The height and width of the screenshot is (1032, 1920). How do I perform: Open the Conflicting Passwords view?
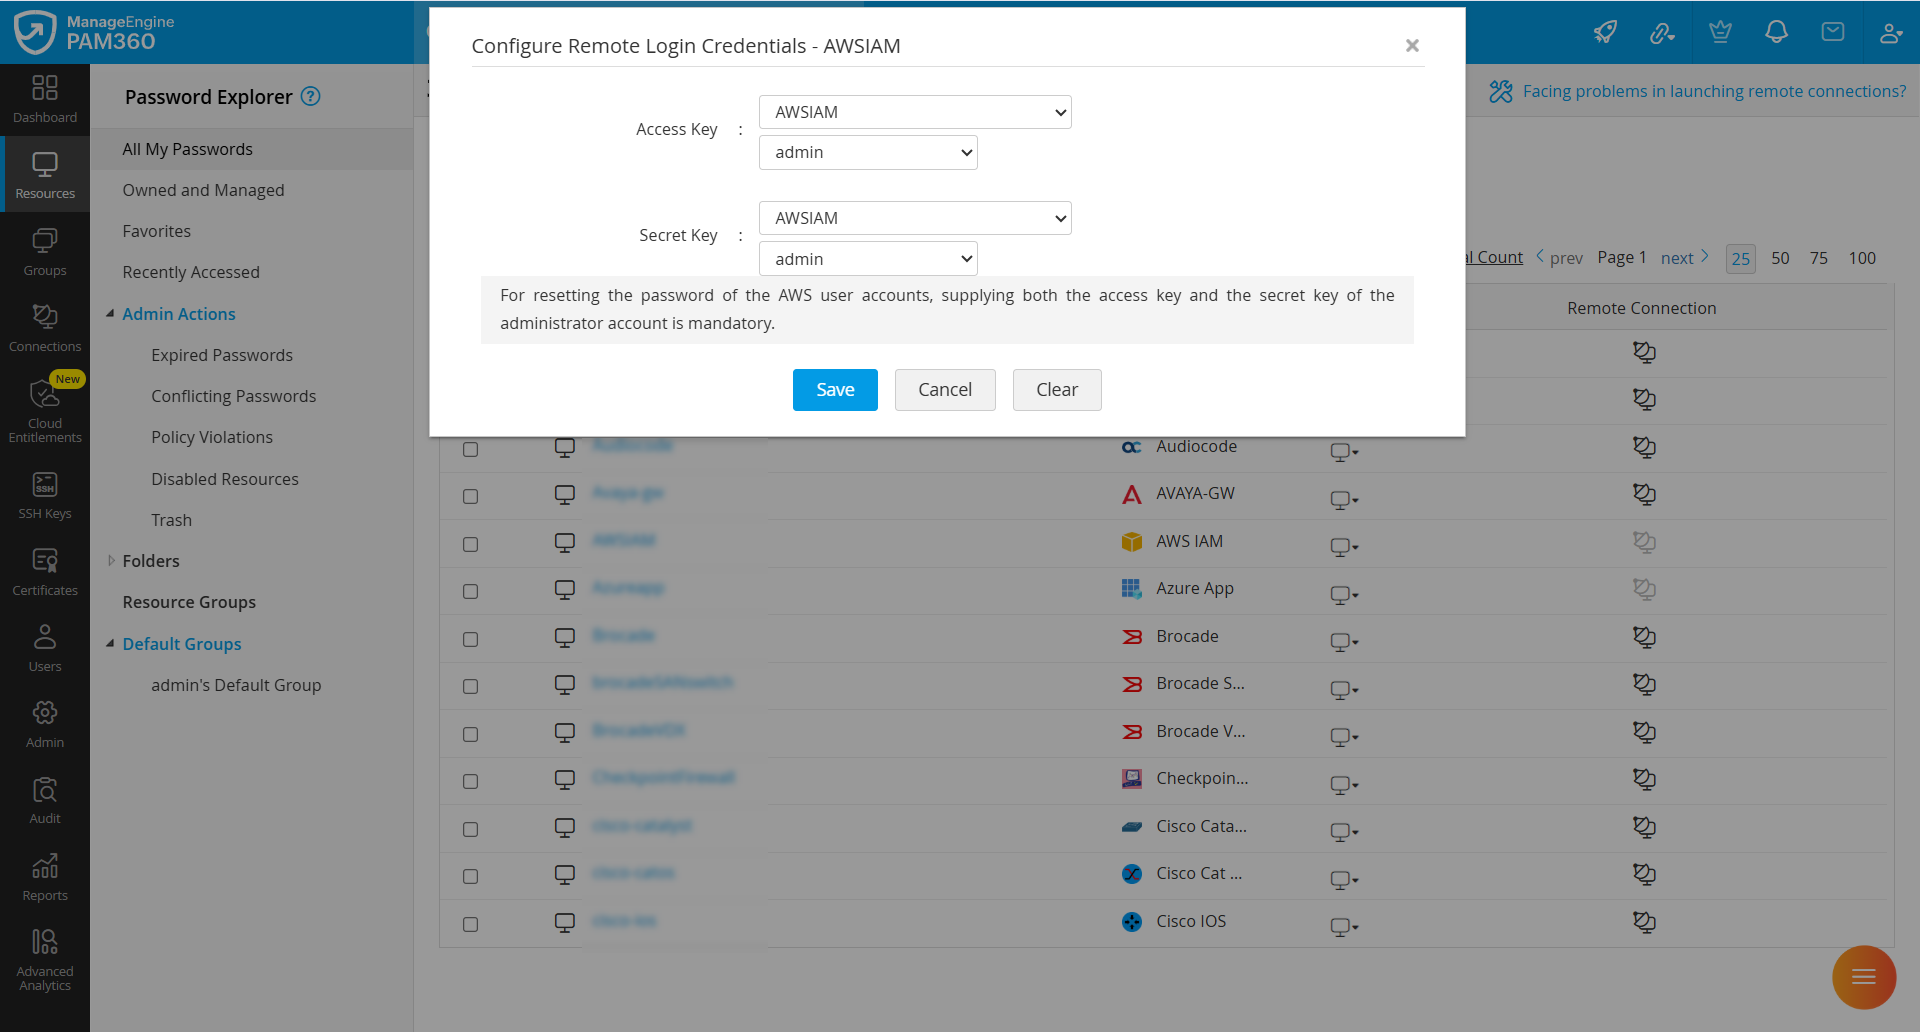[233, 395]
